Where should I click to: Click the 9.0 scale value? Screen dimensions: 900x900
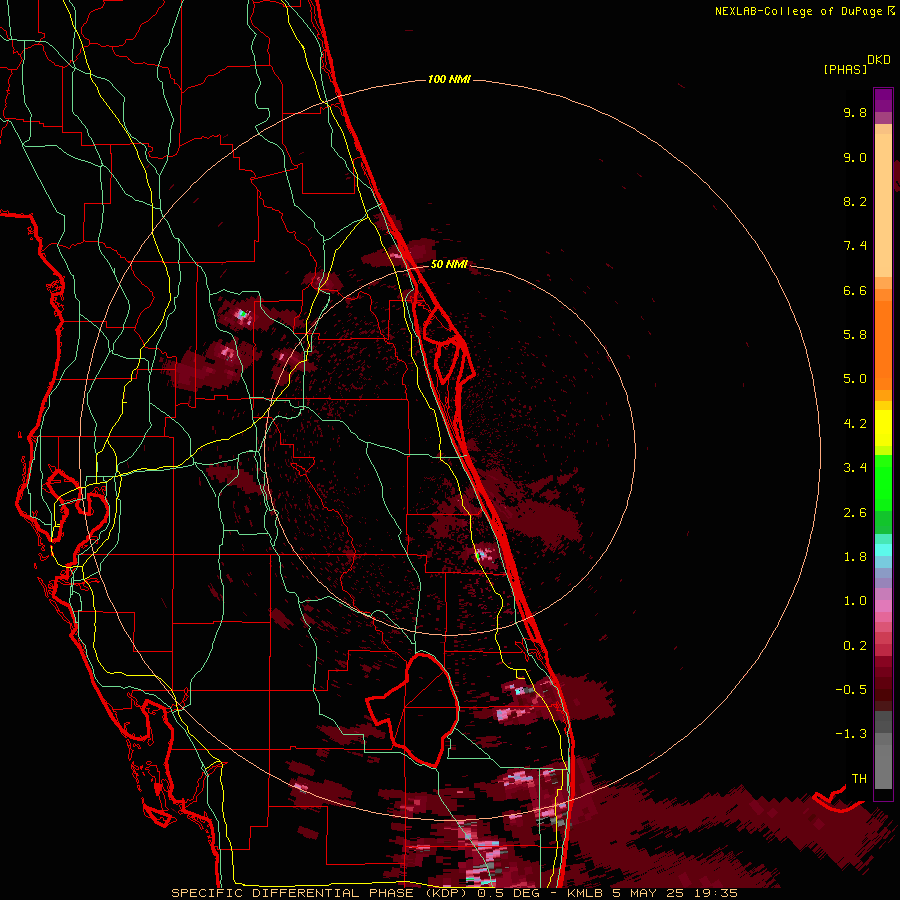(x=855, y=157)
